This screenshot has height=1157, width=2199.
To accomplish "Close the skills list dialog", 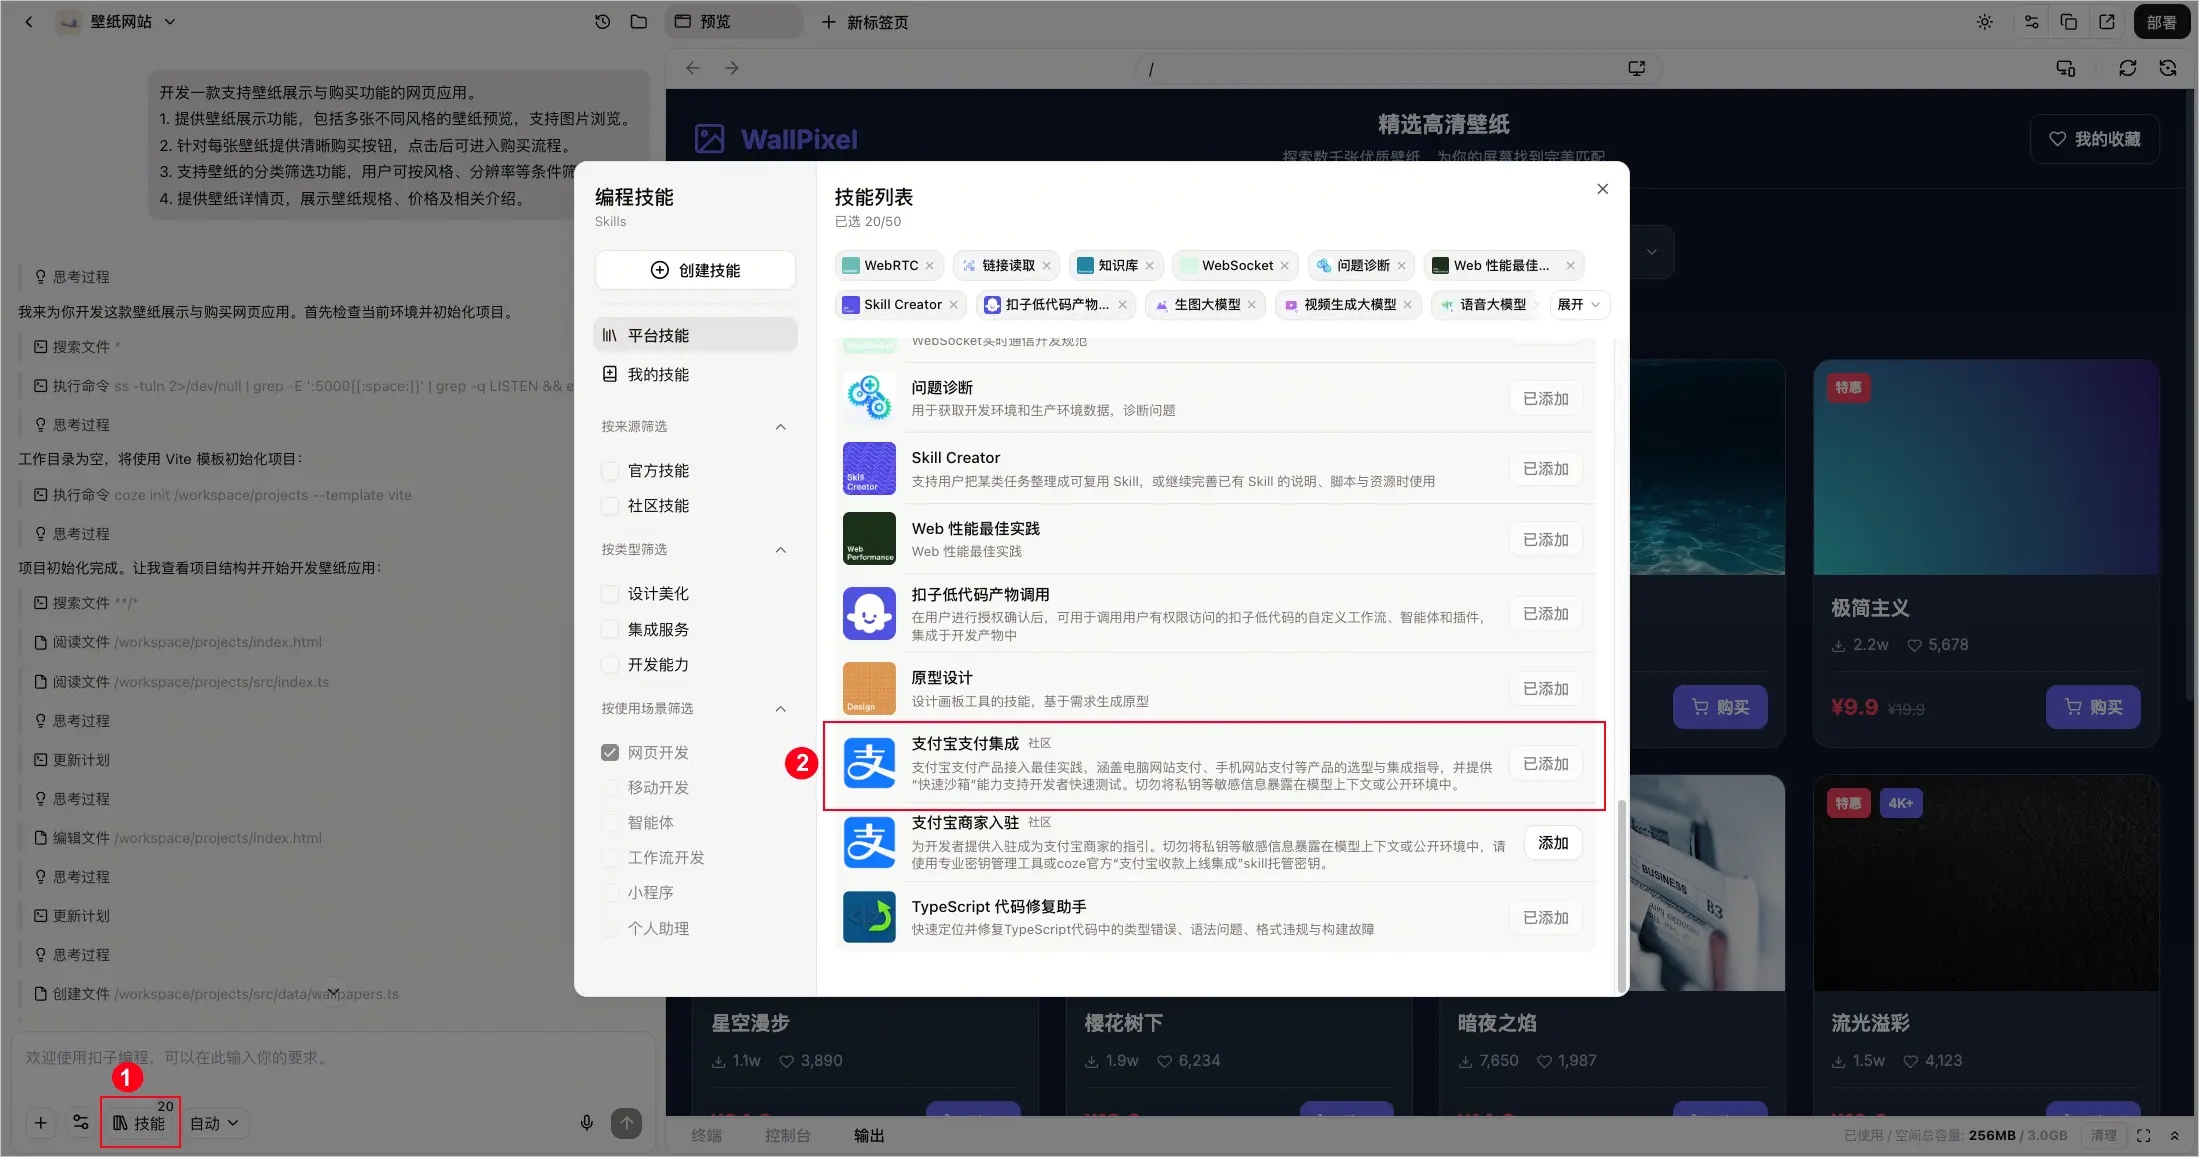I will (1603, 189).
